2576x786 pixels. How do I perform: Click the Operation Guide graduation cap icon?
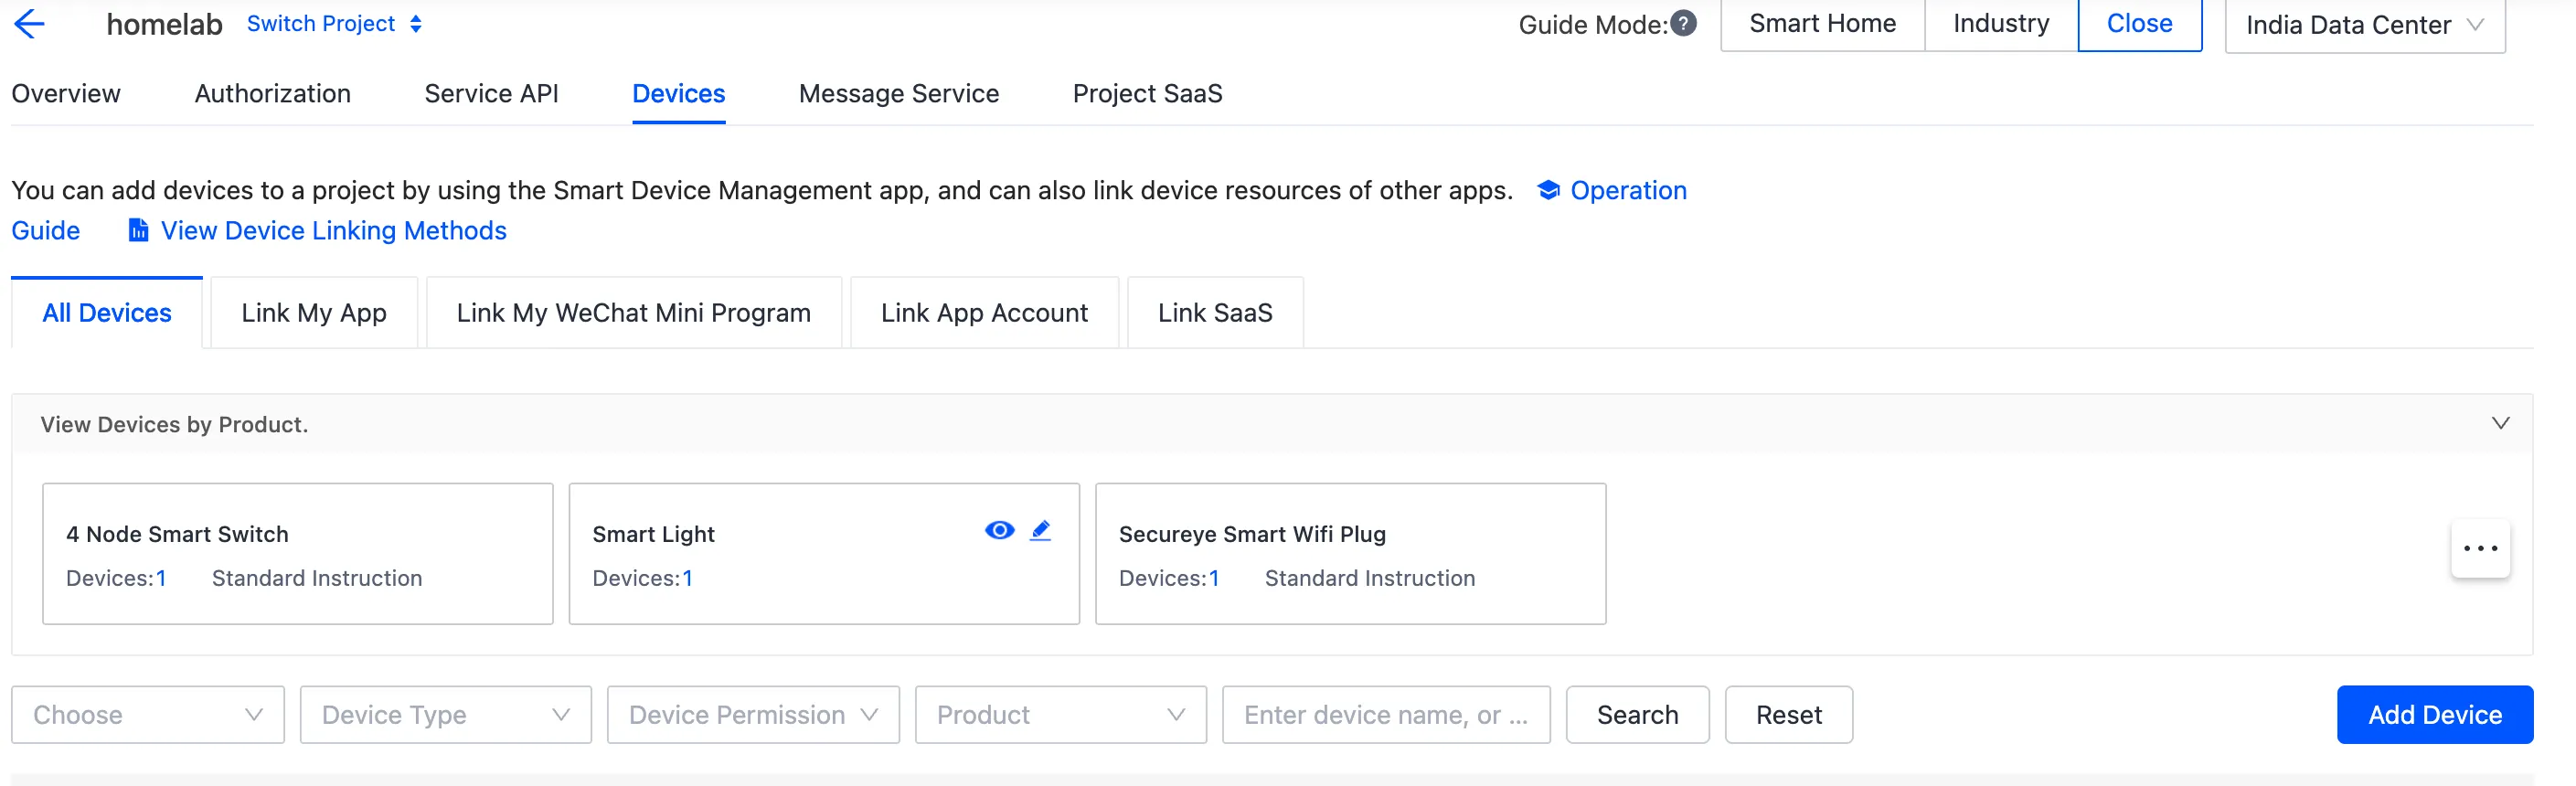[x=1548, y=190]
